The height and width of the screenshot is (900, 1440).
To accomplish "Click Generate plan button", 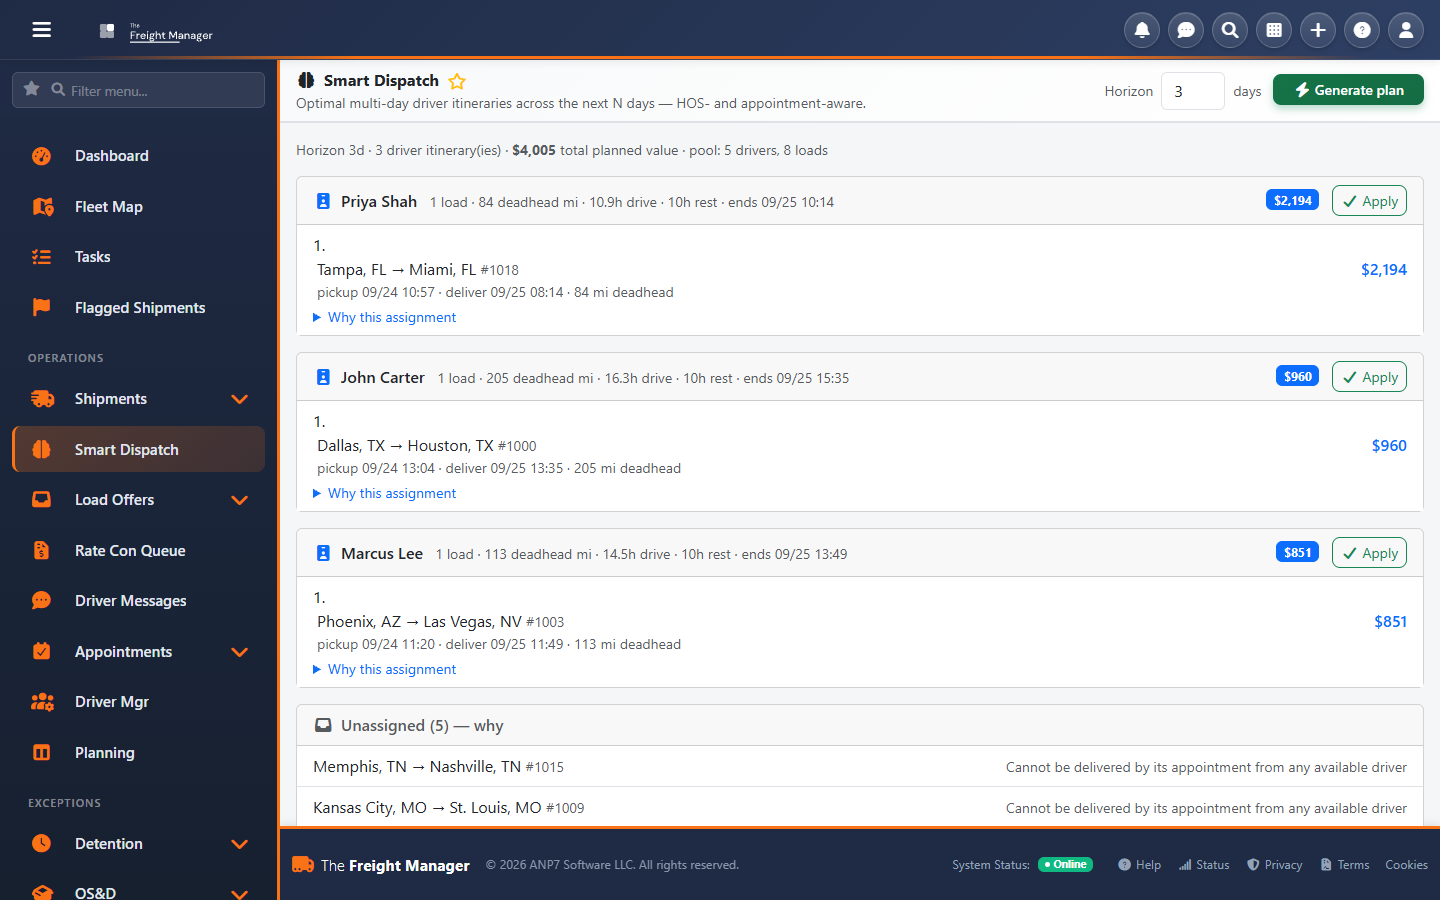I will (x=1348, y=90).
